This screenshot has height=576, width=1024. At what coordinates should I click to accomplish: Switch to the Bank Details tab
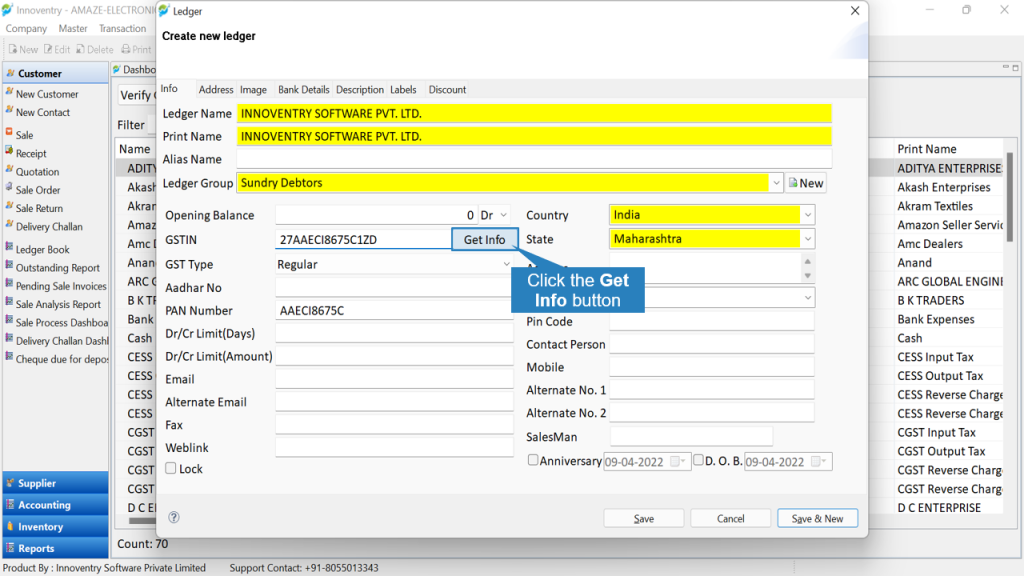[304, 89]
